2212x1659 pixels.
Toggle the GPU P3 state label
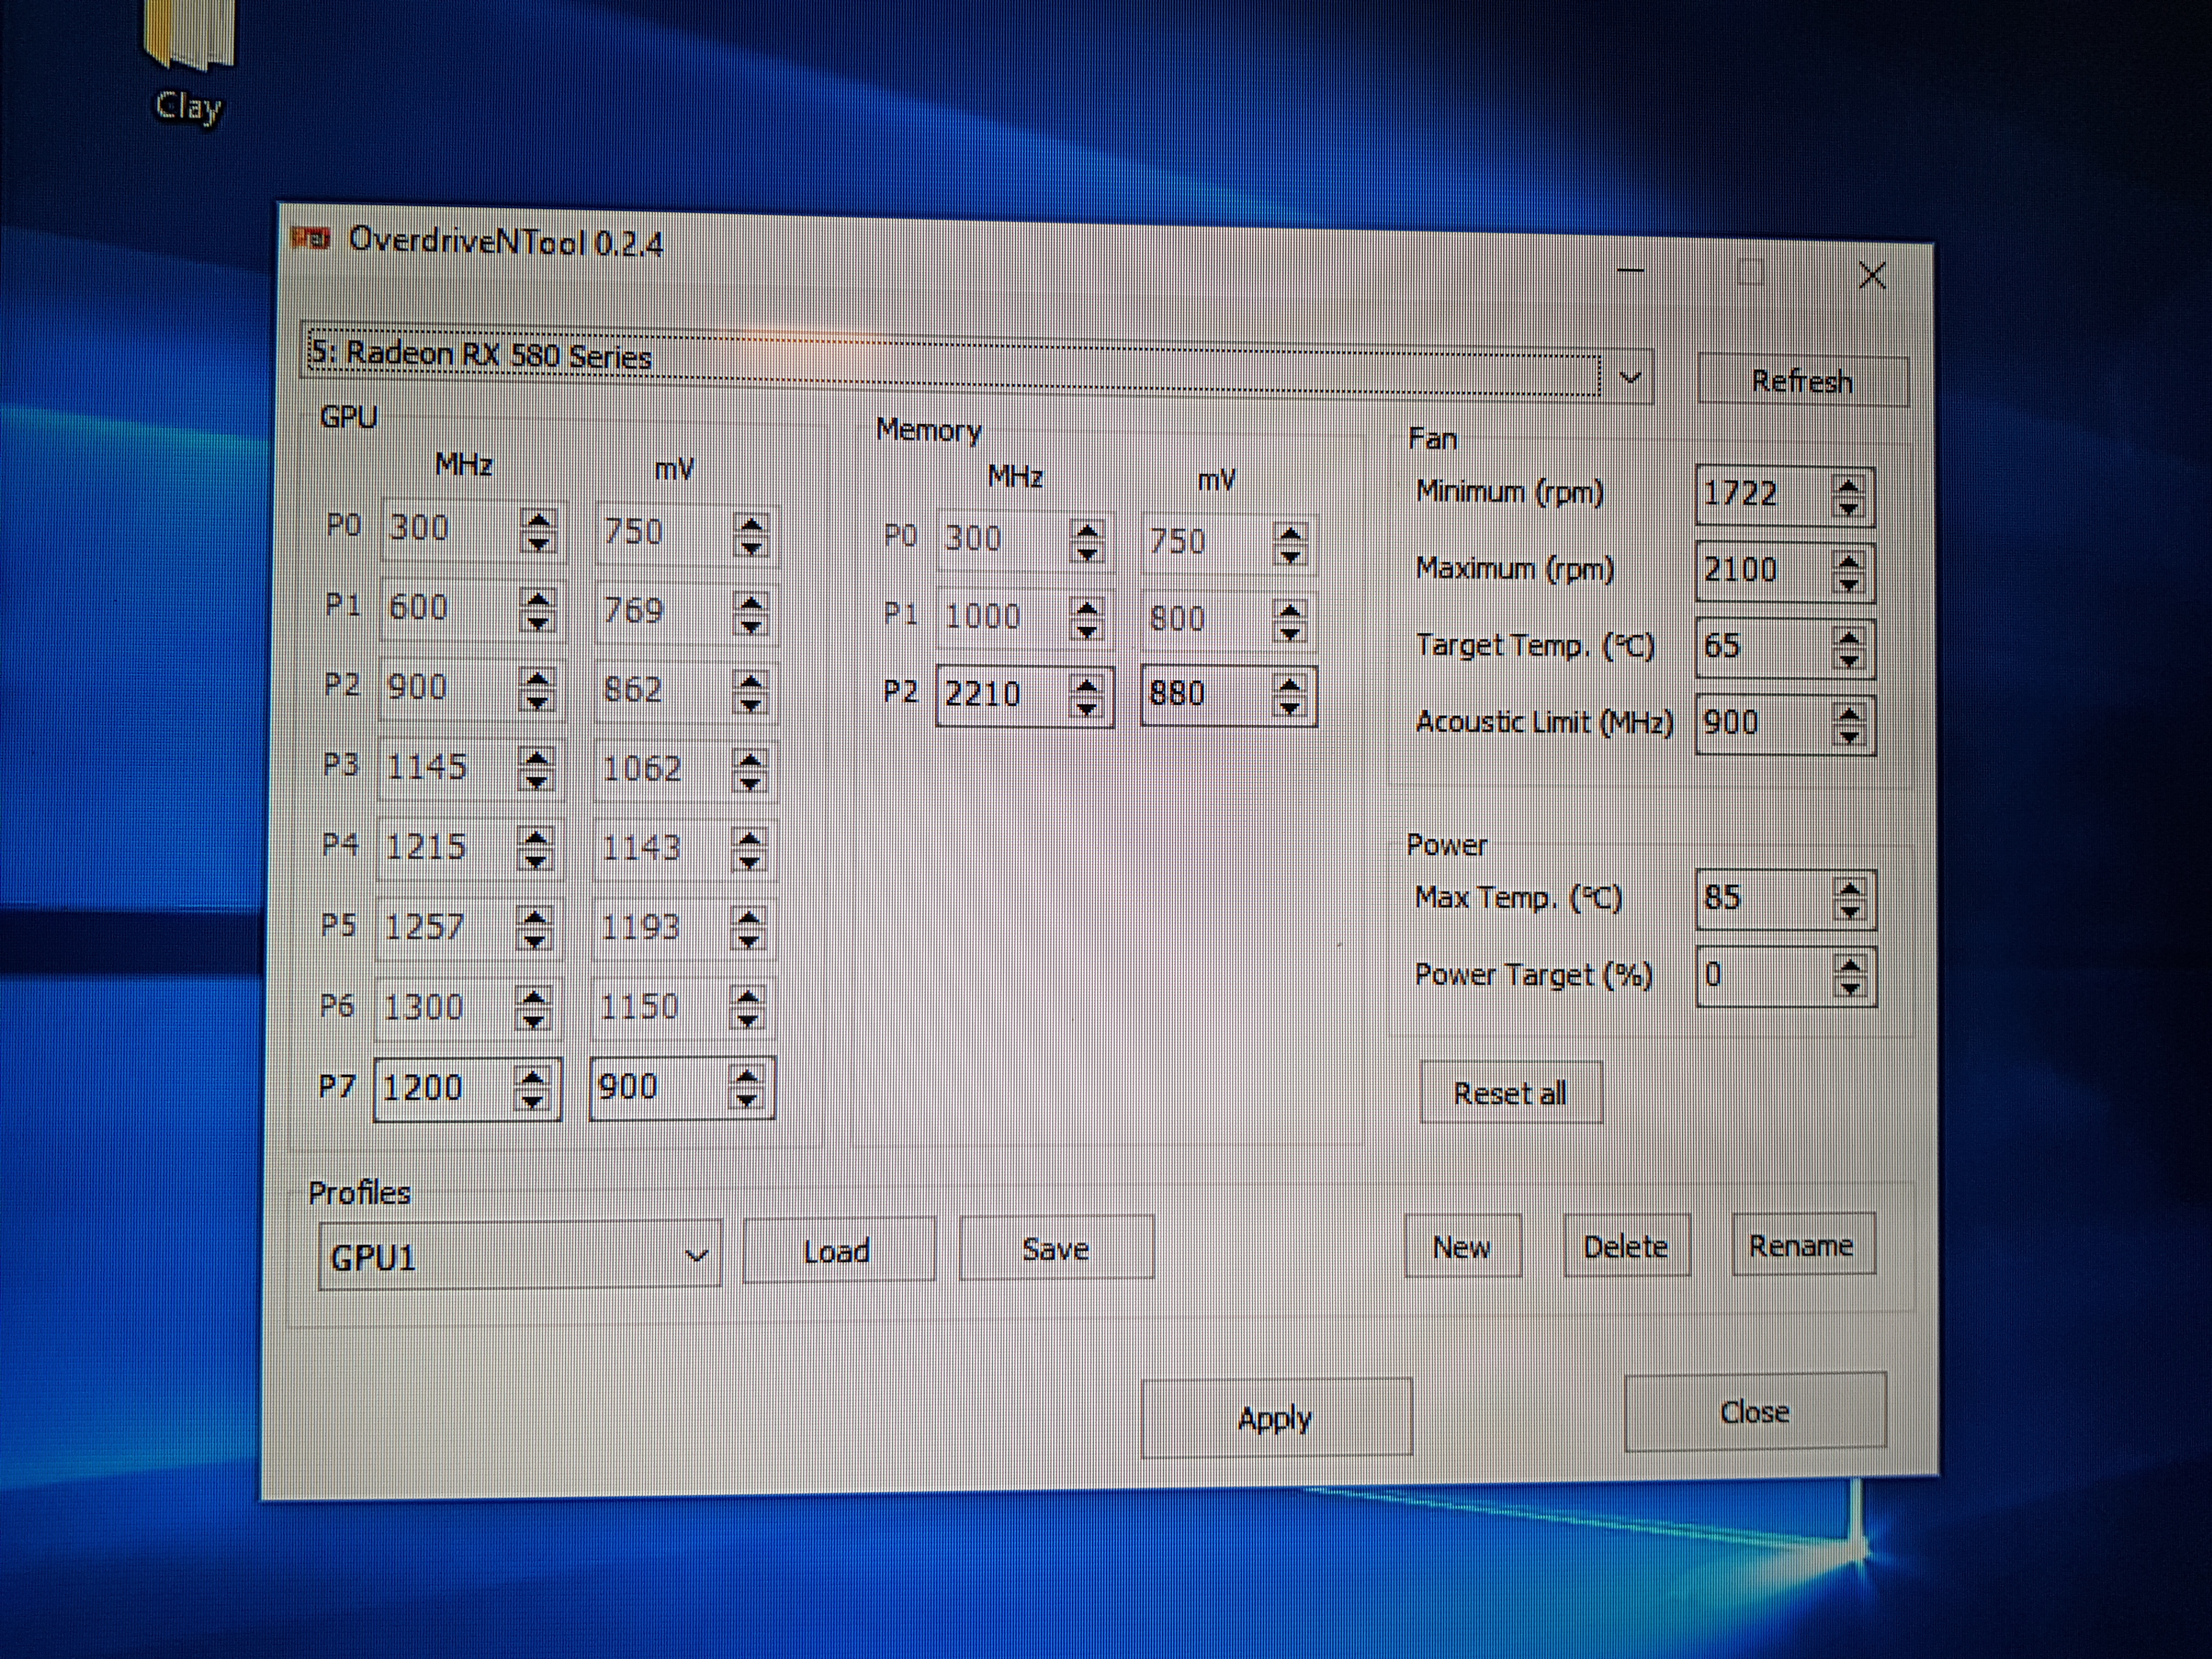point(340,765)
